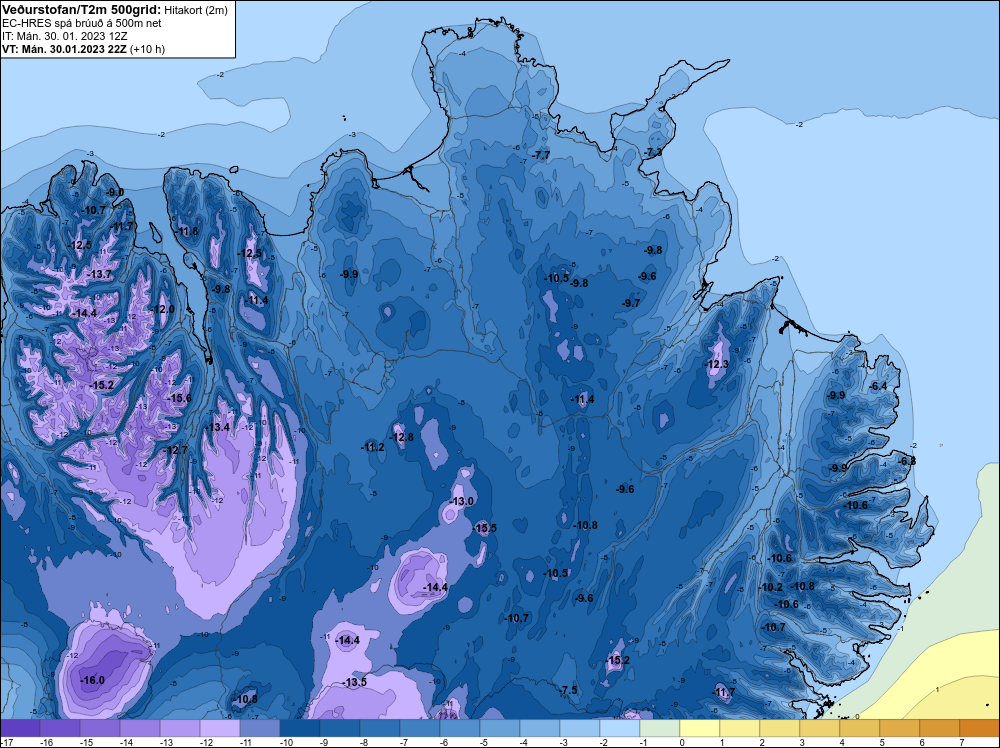Select the pale yellow legend swatch above 0
This screenshot has width=1000, height=748.
click(x=700, y=728)
